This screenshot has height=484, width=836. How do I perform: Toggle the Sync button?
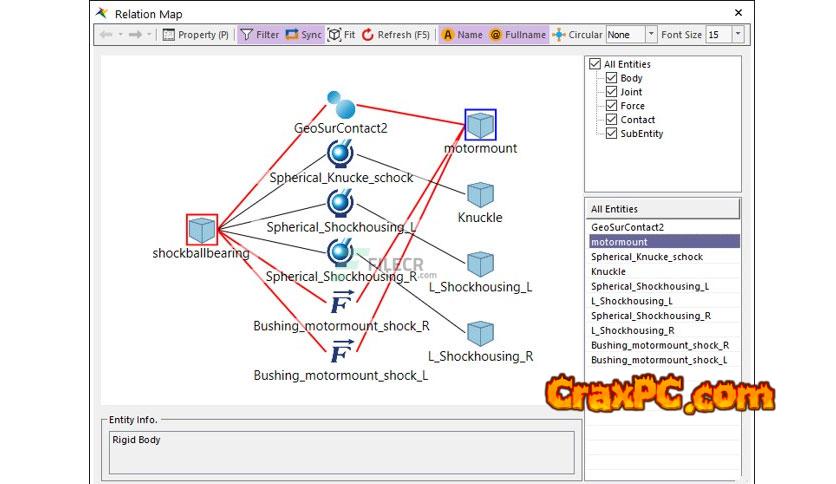[x=303, y=35]
